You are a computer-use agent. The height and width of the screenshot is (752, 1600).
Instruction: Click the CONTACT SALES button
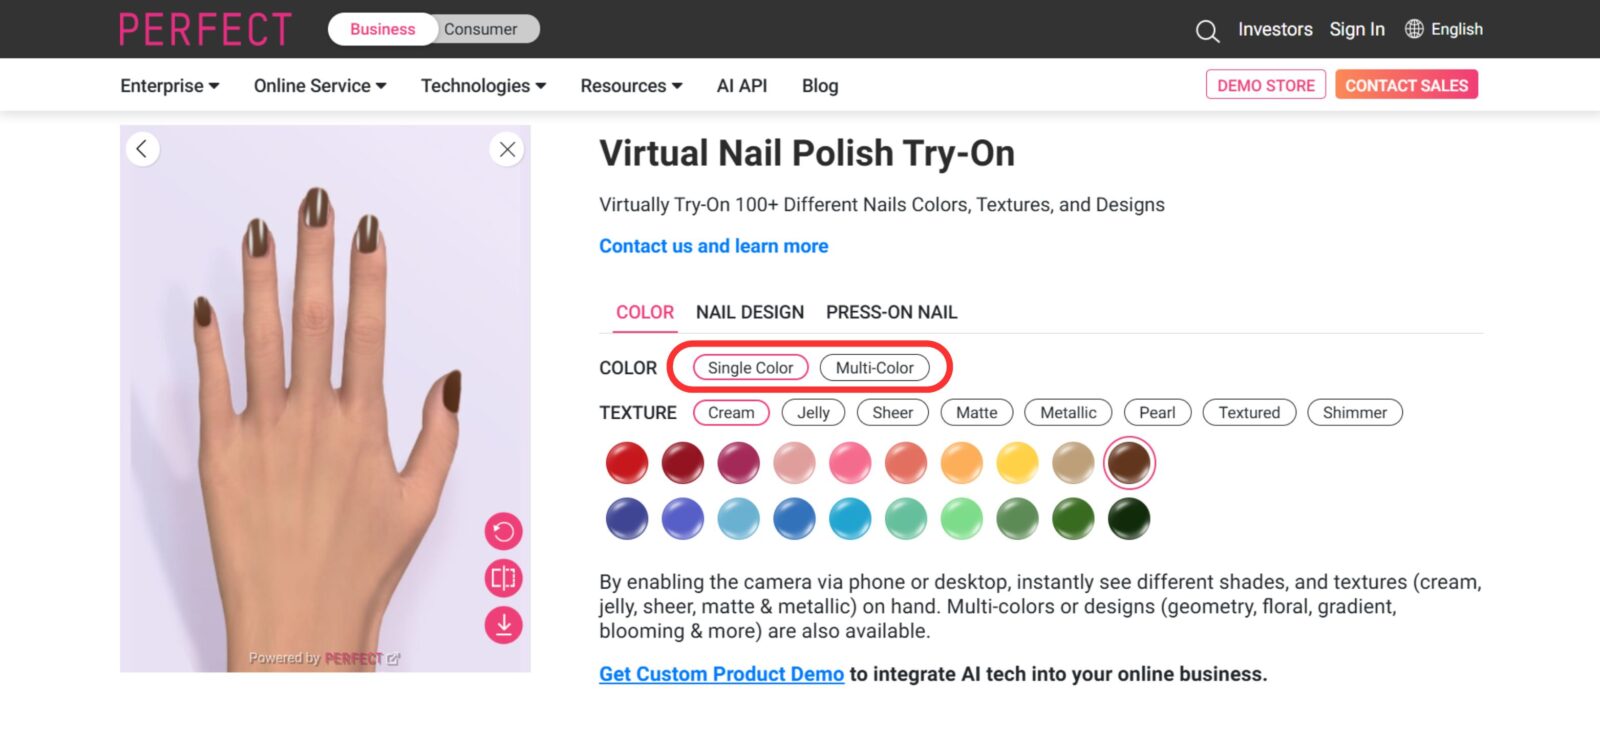pyautogui.click(x=1407, y=85)
